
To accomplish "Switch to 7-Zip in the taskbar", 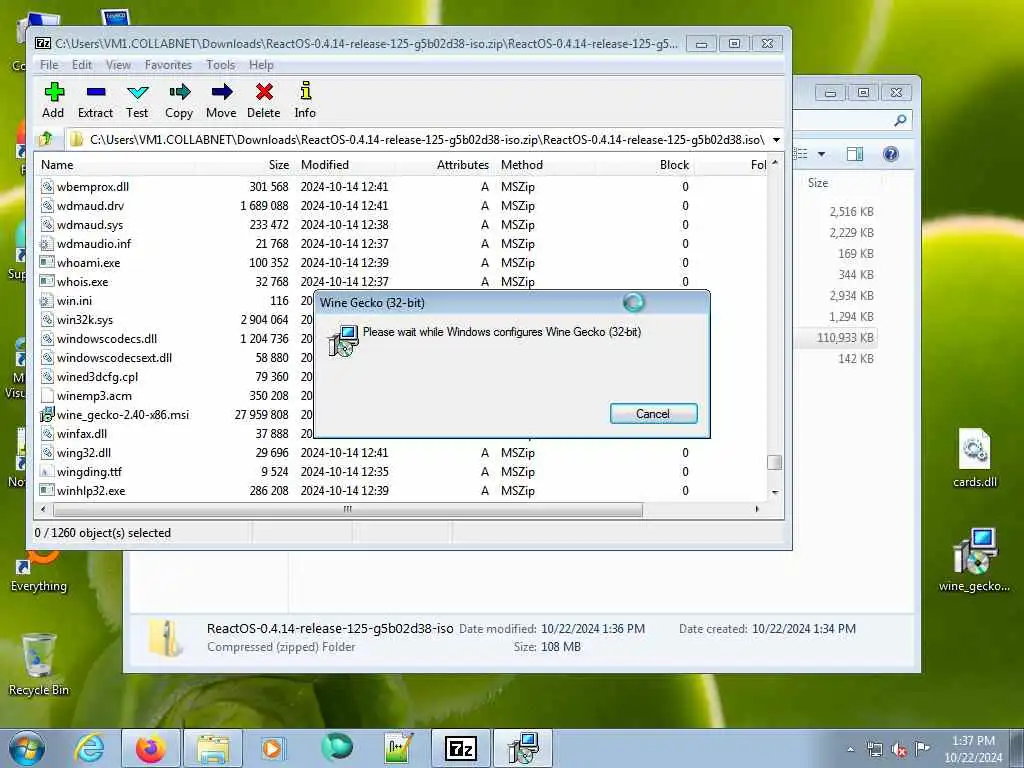I will (x=460, y=748).
